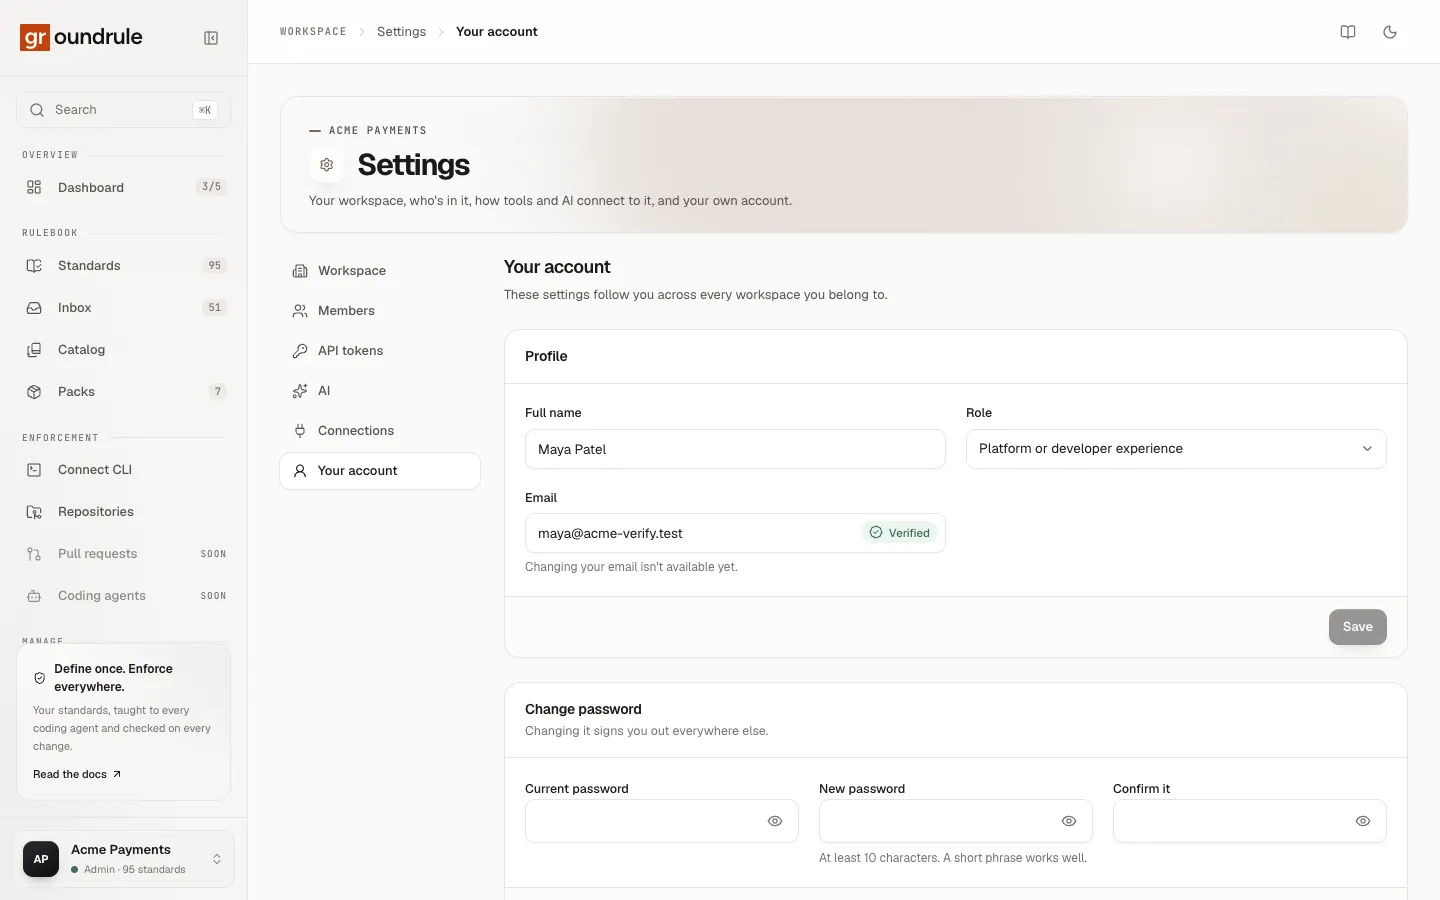Image resolution: width=1440 pixels, height=900 pixels.
Task: Open Repositories in sidebar
Action: click(x=124, y=511)
